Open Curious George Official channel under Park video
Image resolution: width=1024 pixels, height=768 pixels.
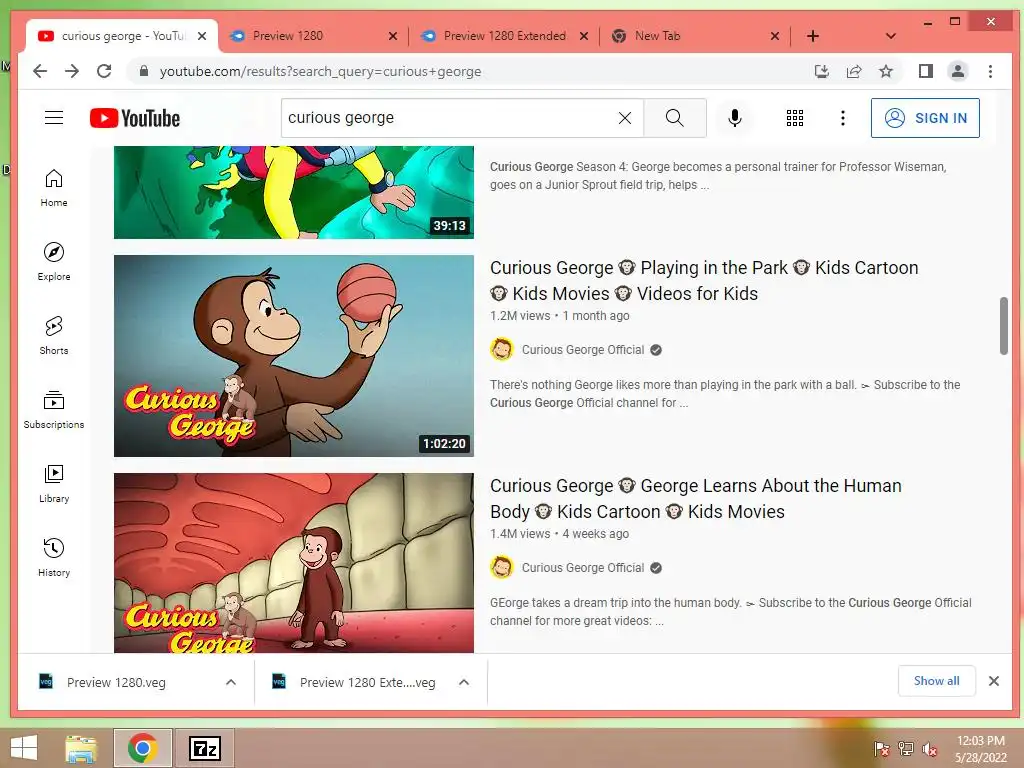583,349
